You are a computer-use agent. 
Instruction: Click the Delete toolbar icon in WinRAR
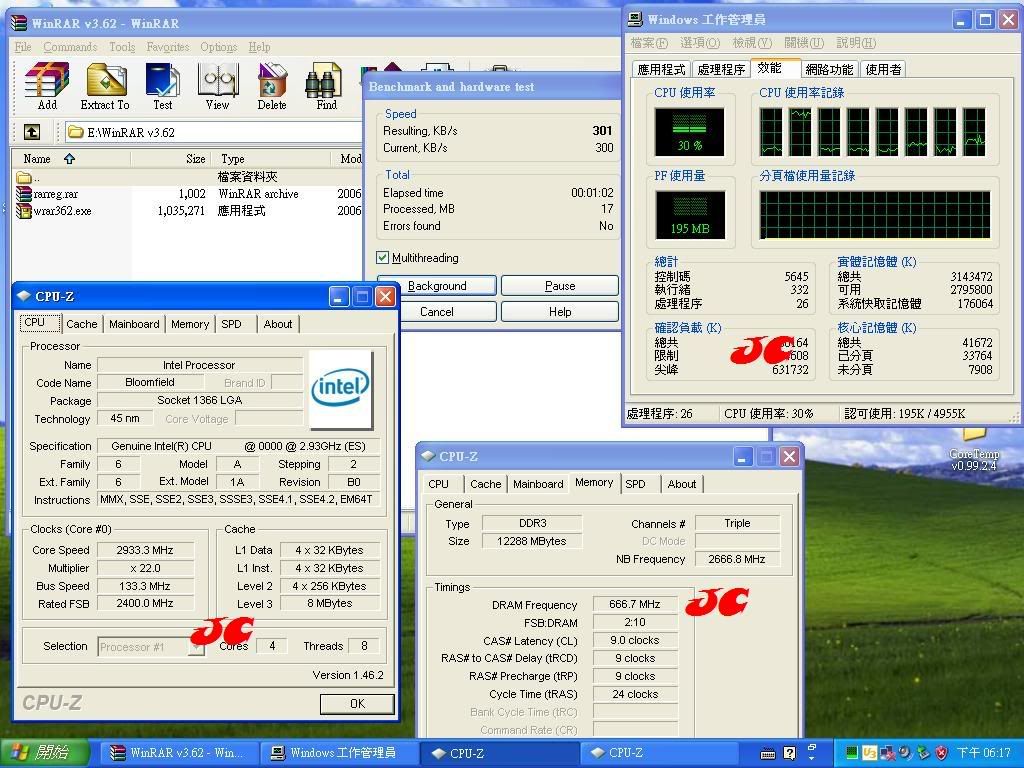point(272,81)
